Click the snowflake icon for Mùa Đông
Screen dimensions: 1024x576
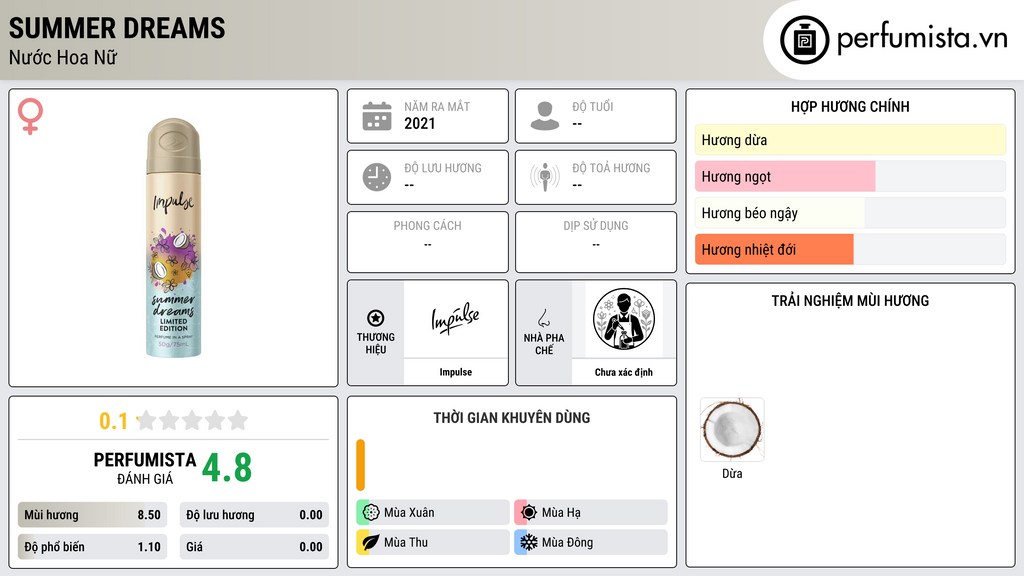pos(529,542)
